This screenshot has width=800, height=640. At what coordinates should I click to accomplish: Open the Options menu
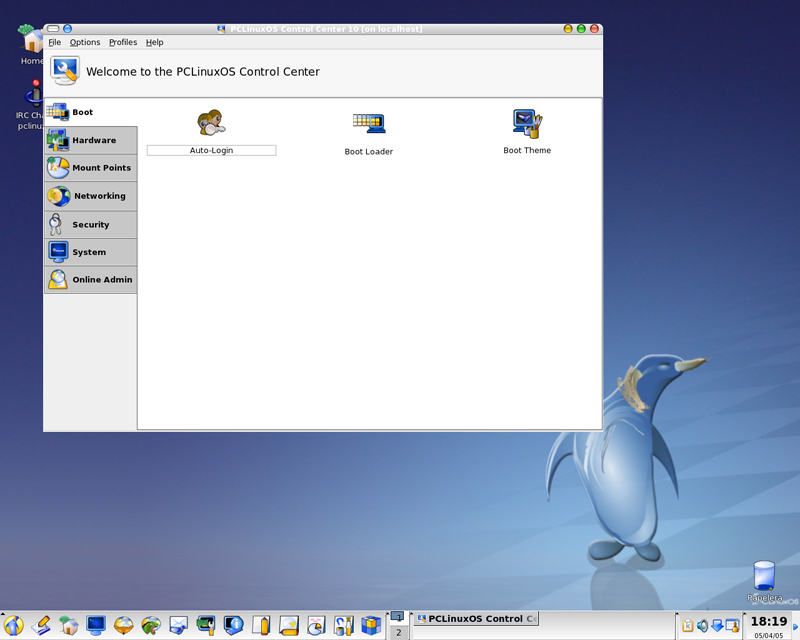85,42
